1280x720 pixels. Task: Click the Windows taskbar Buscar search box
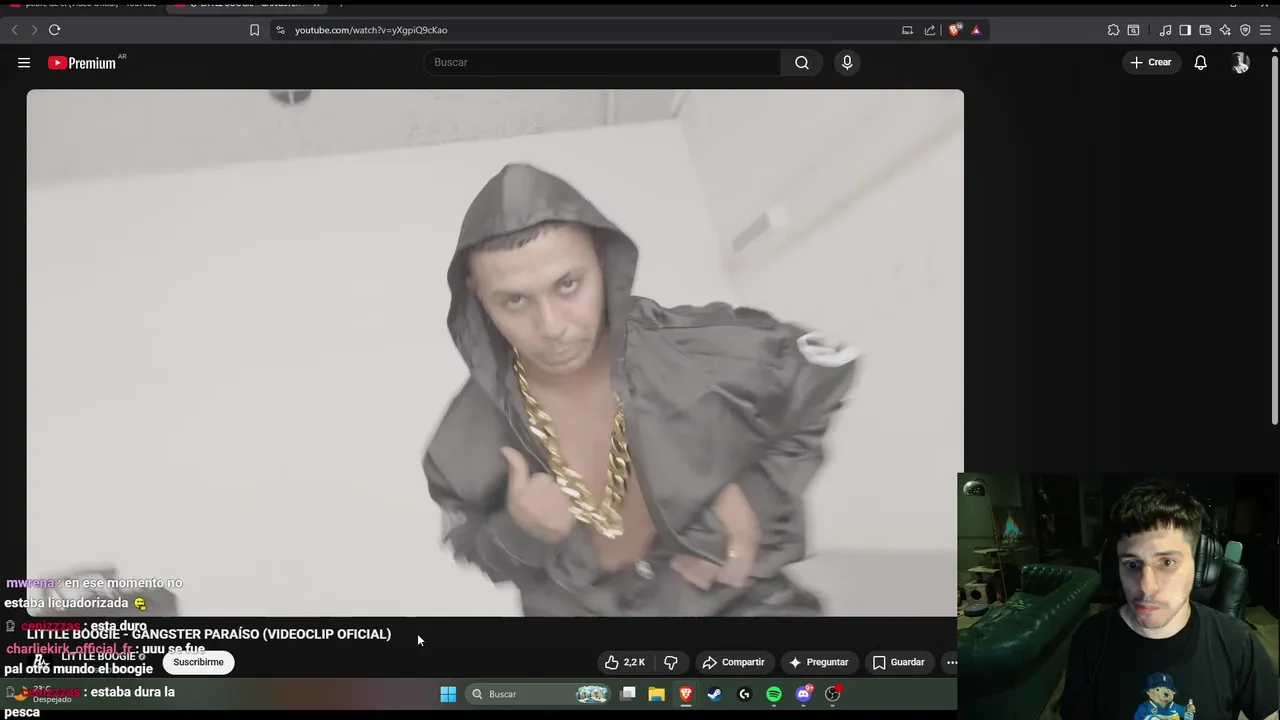pos(538,694)
